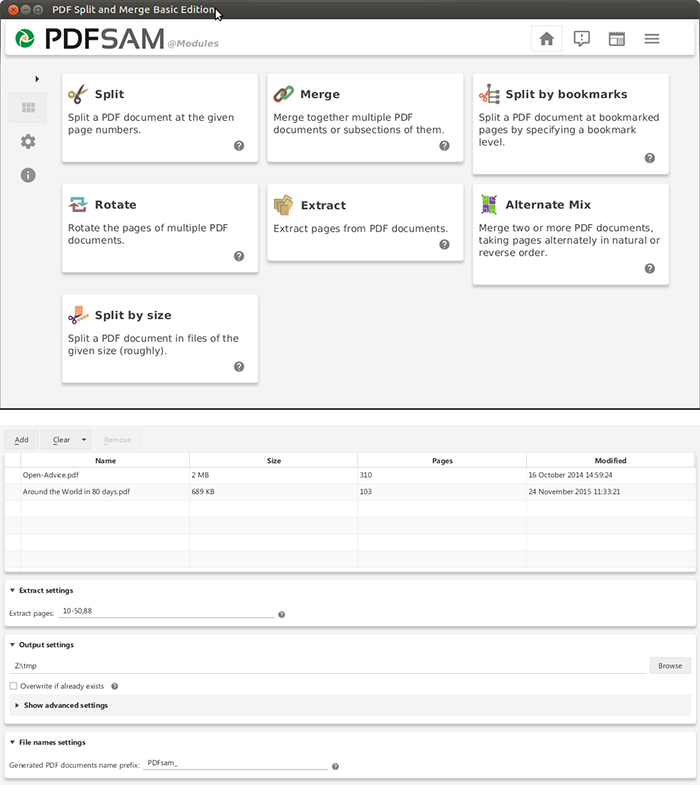Open help for the Alternate Mix module
The height and width of the screenshot is (788, 700).
(x=650, y=269)
